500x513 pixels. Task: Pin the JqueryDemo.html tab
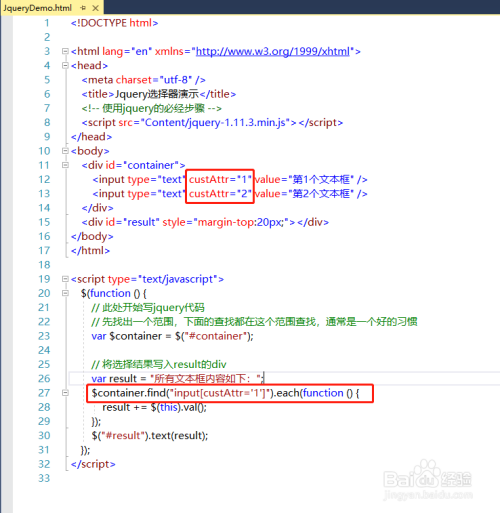[83, 8]
